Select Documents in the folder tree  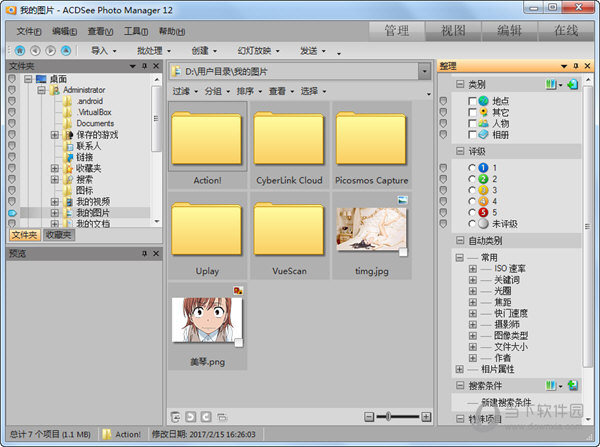click(x=95, y=123)
